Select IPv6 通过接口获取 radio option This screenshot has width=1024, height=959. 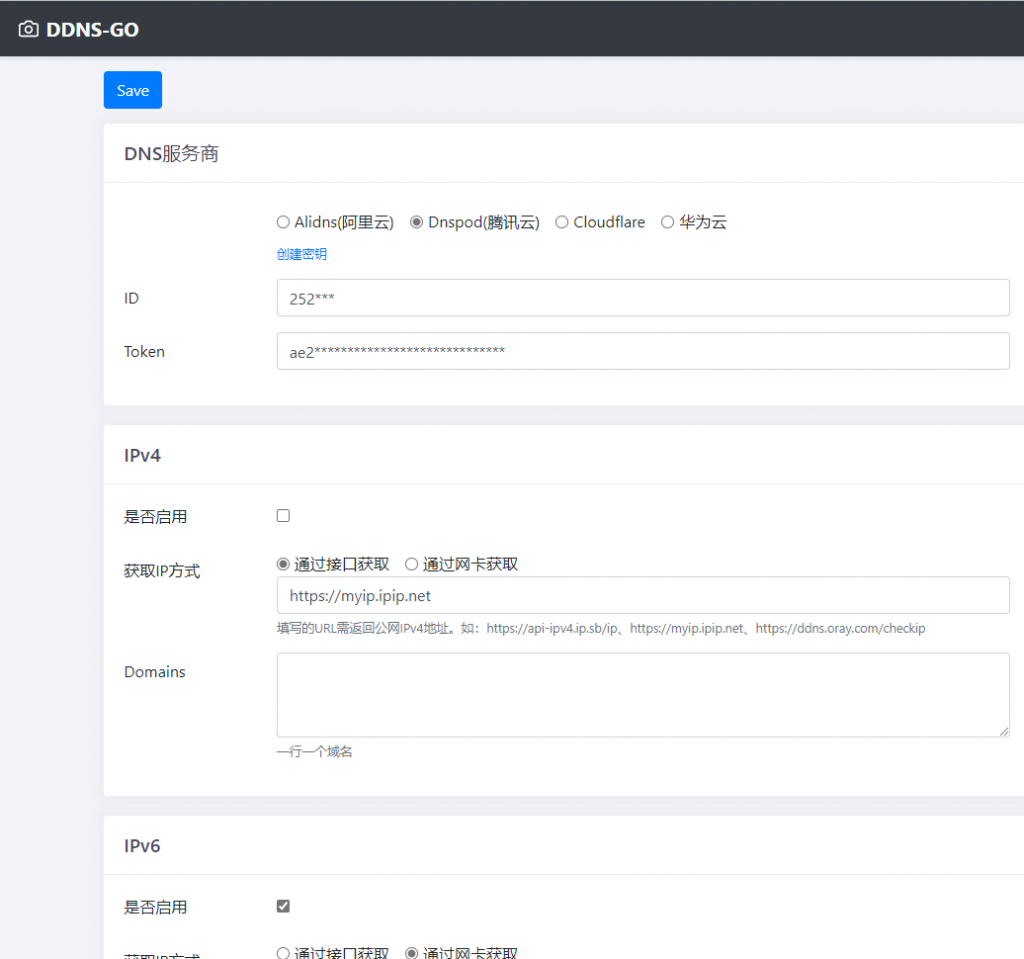[x=283, y=953]
